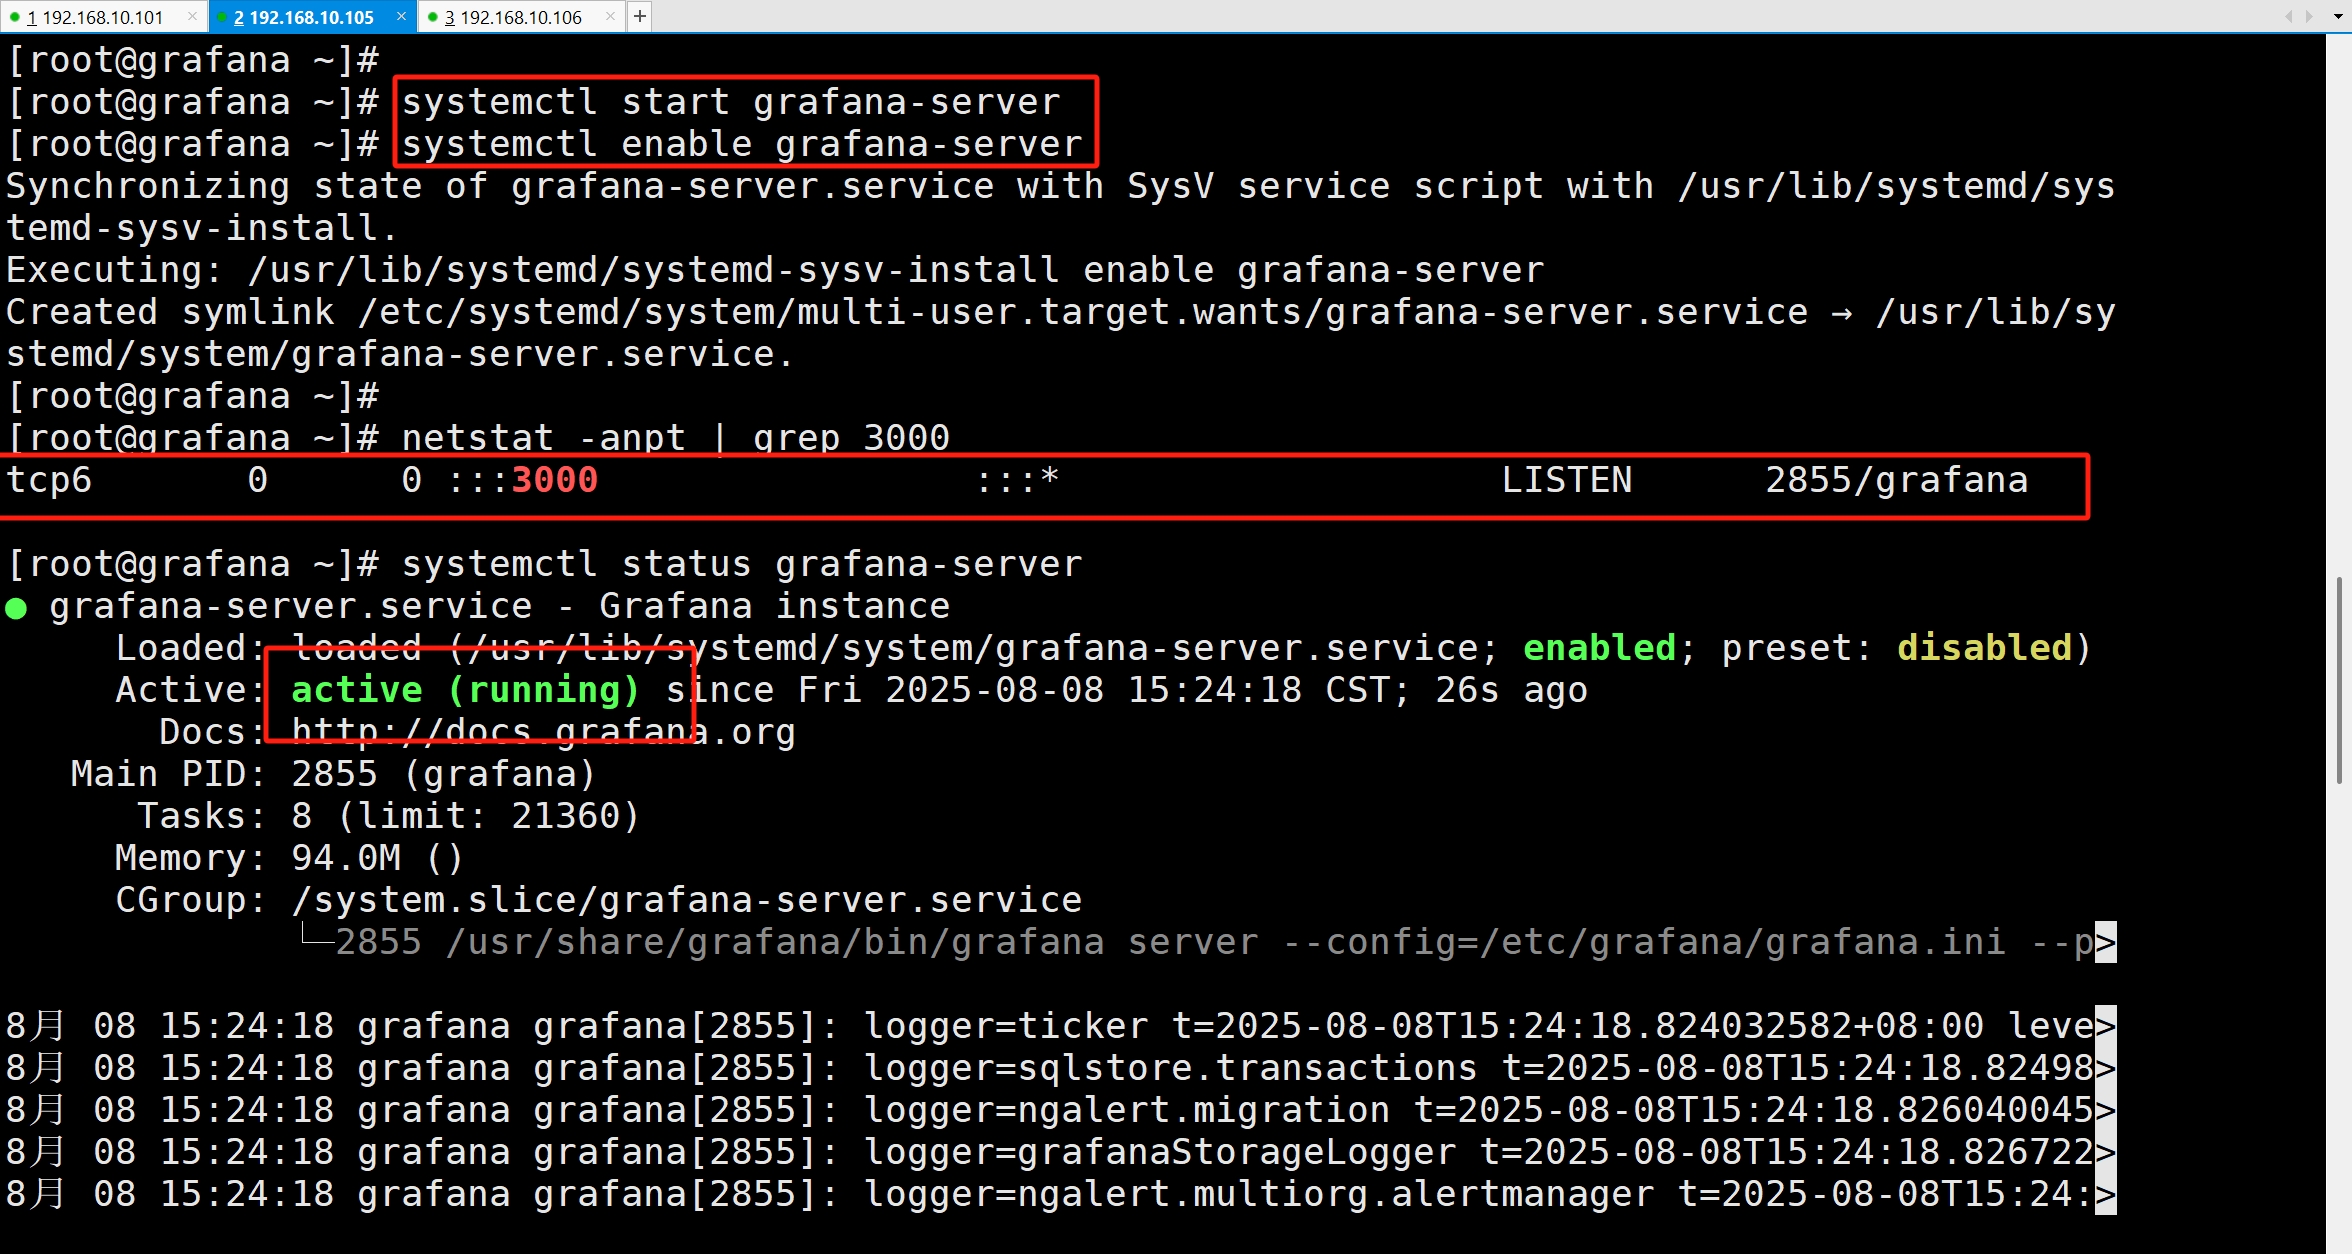
Task: Click the 'Created symlink' output line
Action: (x=1061, y=312)
